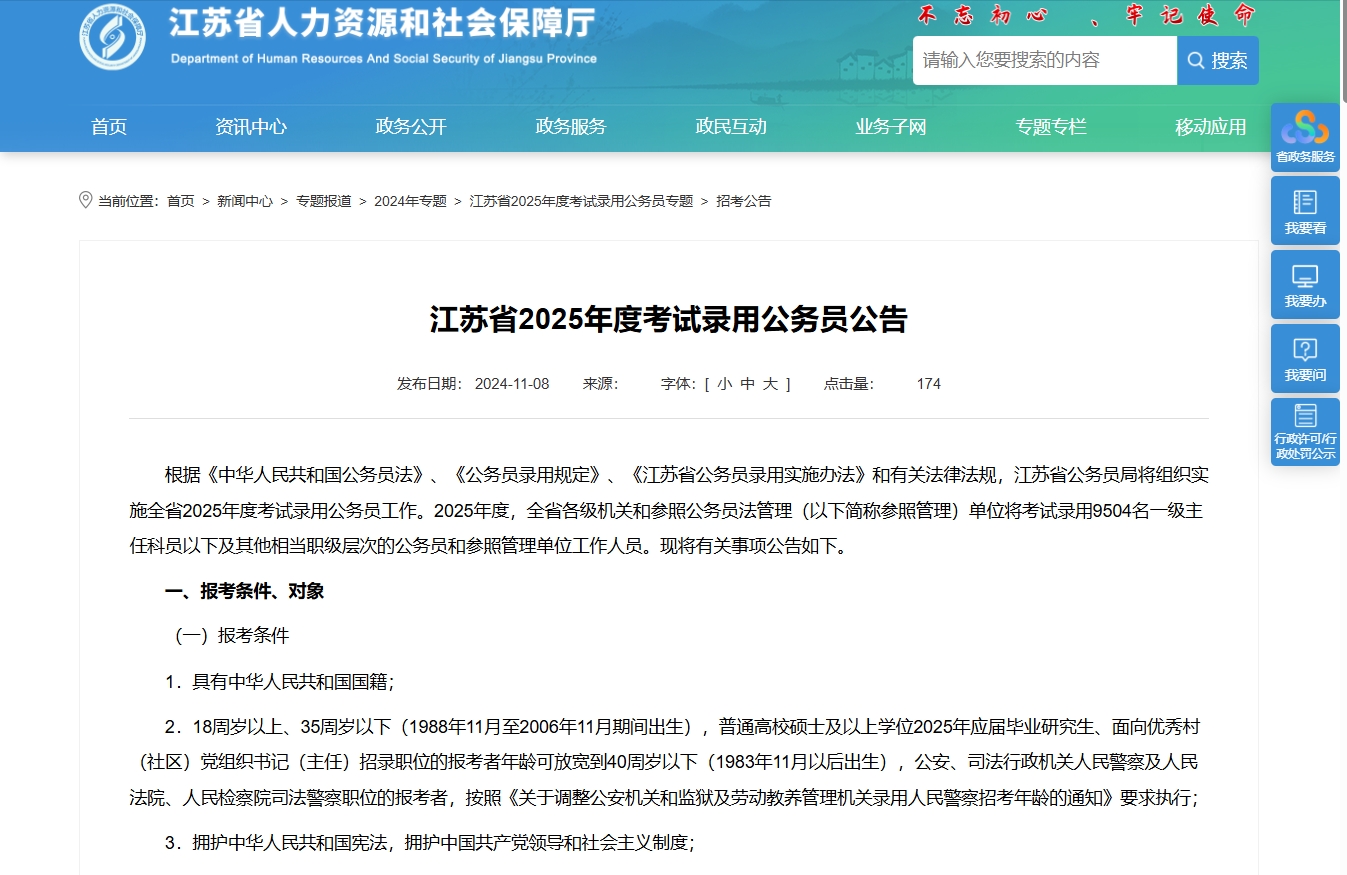The width and height of the screenshot is (1347, 875).
Task: Open the 业务子网 navigation menu
Action: 891,127
